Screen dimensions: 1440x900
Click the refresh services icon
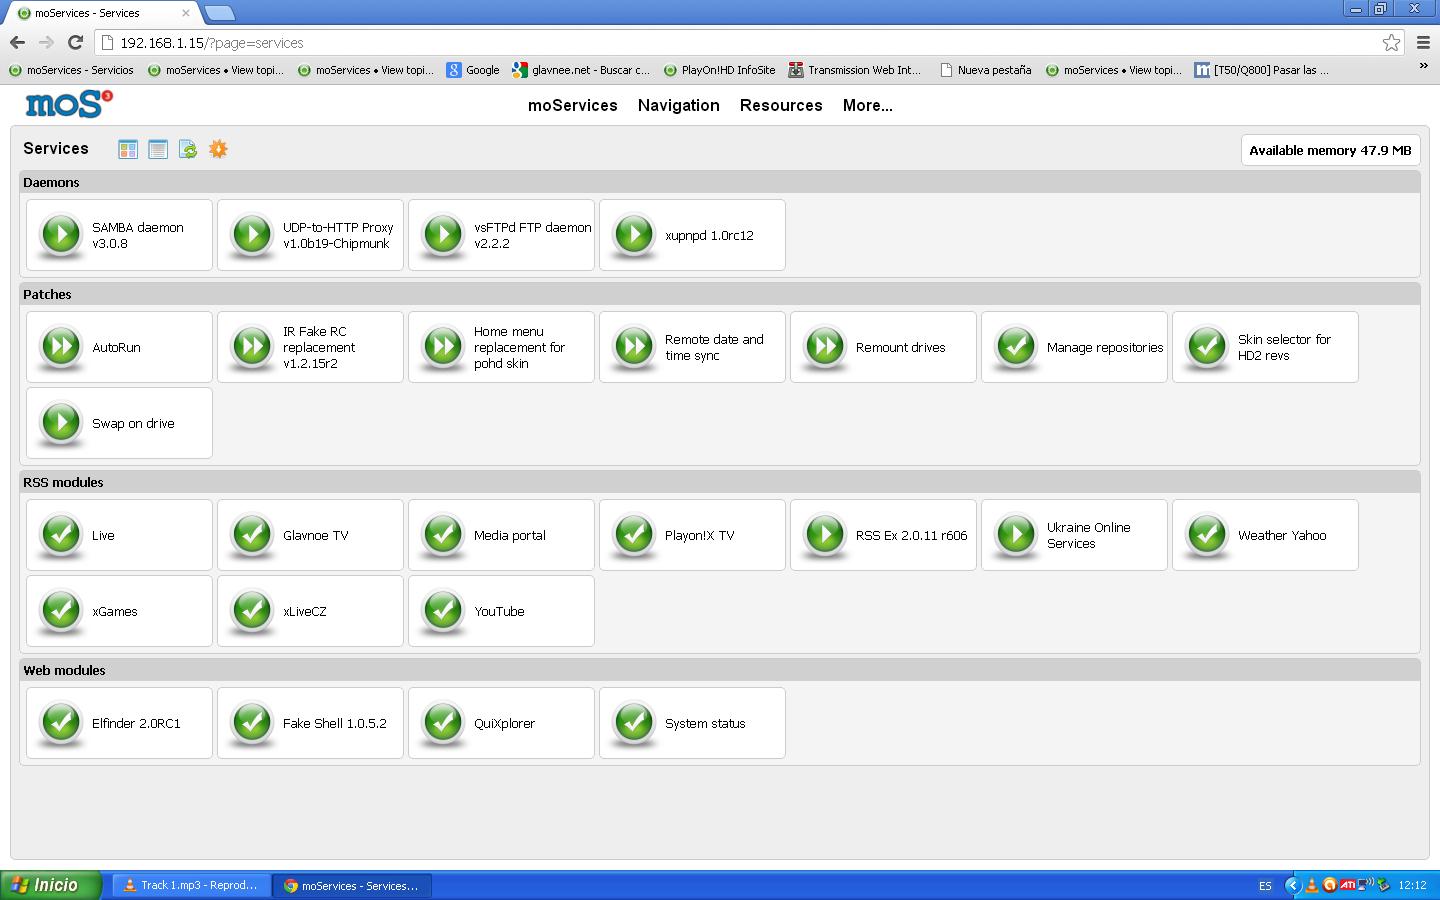point(188,149)
